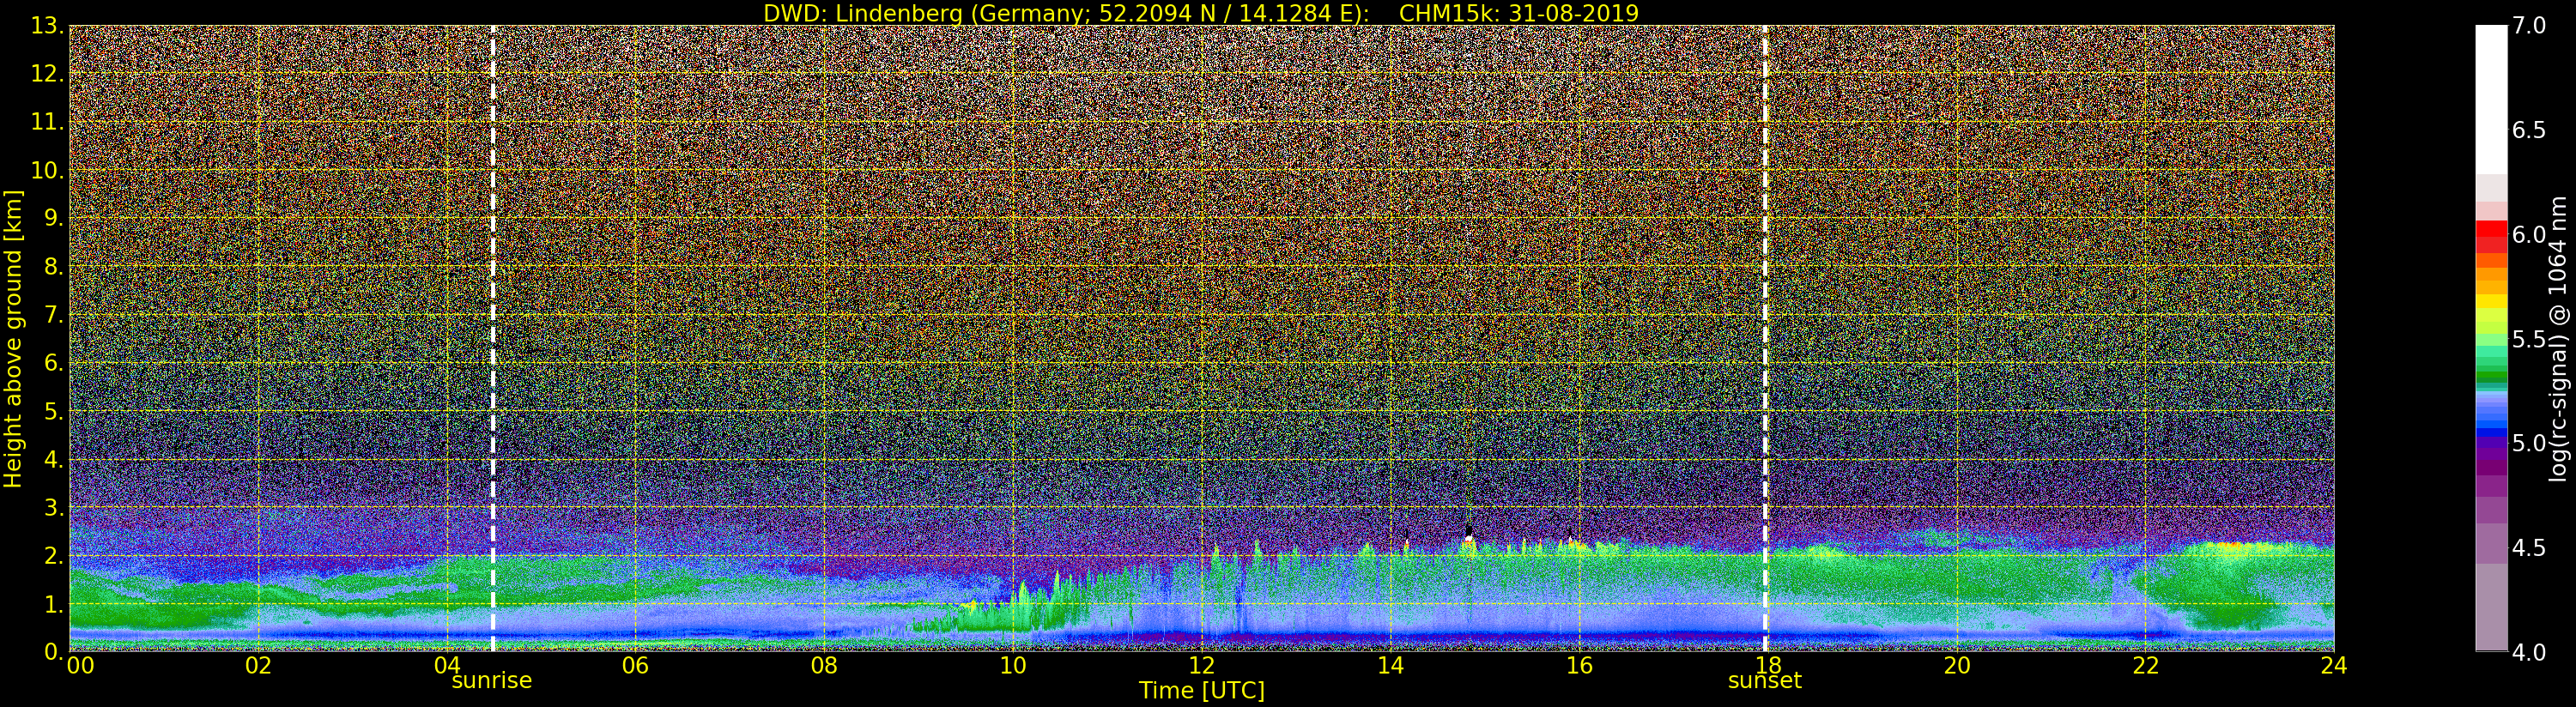Click the height axis tick '9.'
Image resolution: width=2576 pixels, height=707 pixels.
[x=55, y=218]
